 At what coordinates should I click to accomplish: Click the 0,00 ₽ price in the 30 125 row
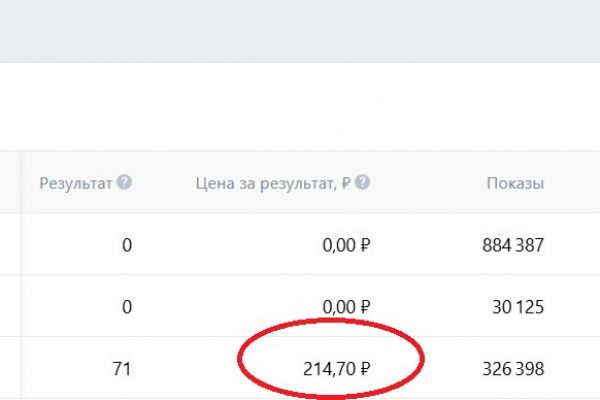pos(347,306)
